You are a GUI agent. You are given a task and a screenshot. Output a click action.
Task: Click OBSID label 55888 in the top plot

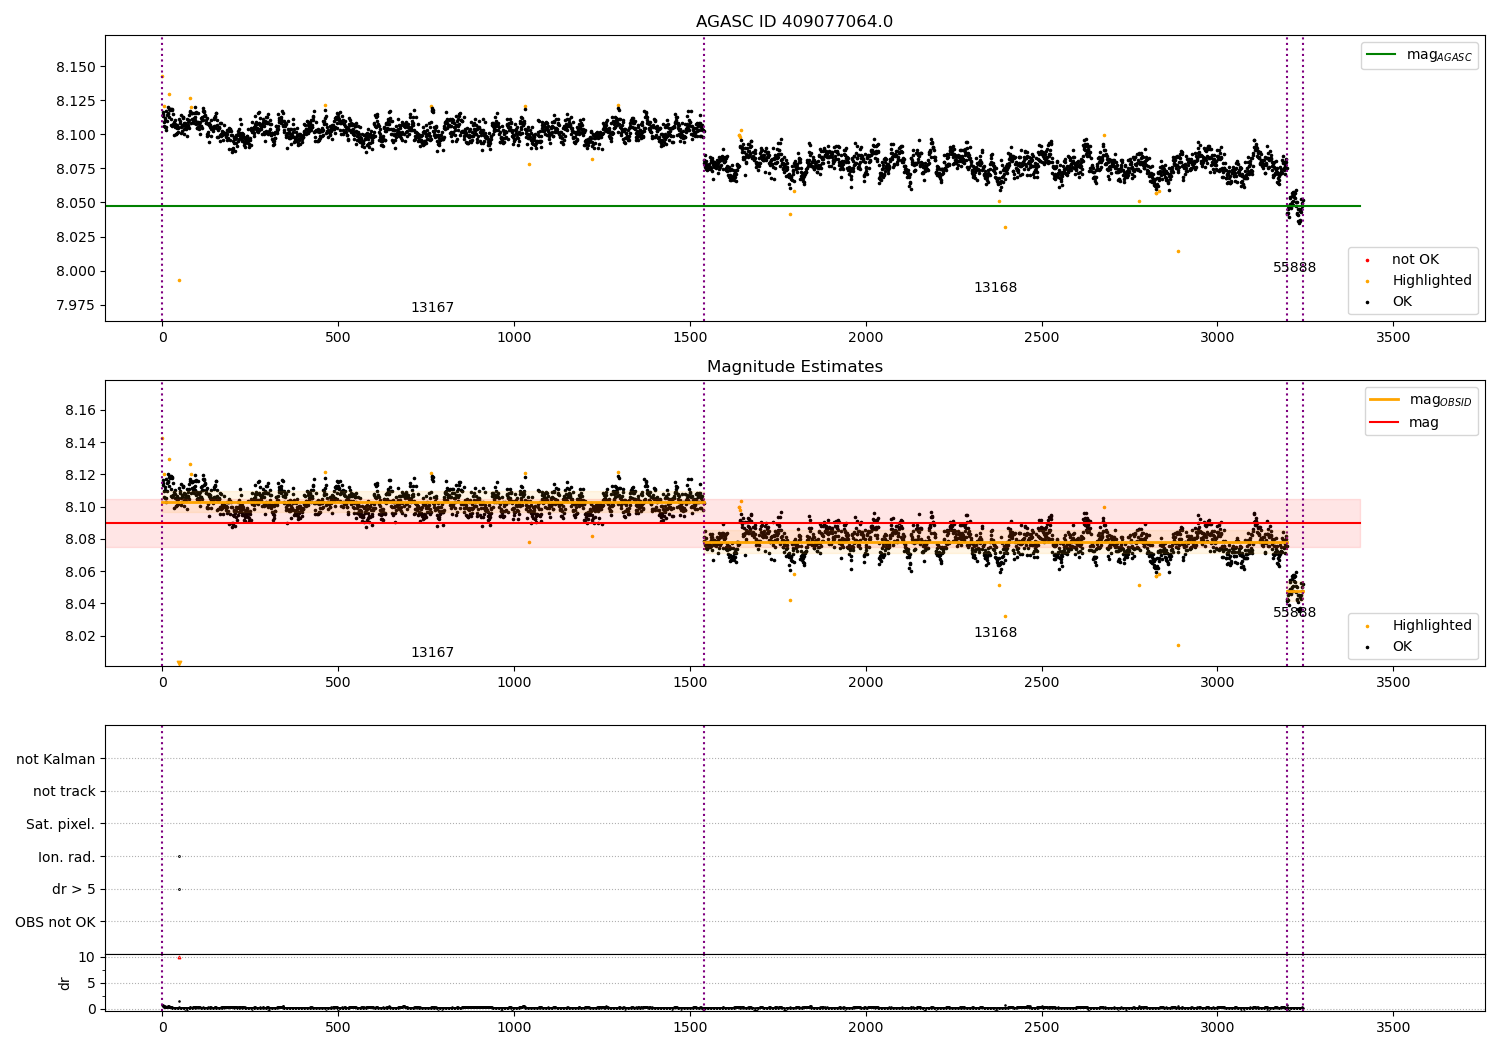click(x=1294, y=268)
